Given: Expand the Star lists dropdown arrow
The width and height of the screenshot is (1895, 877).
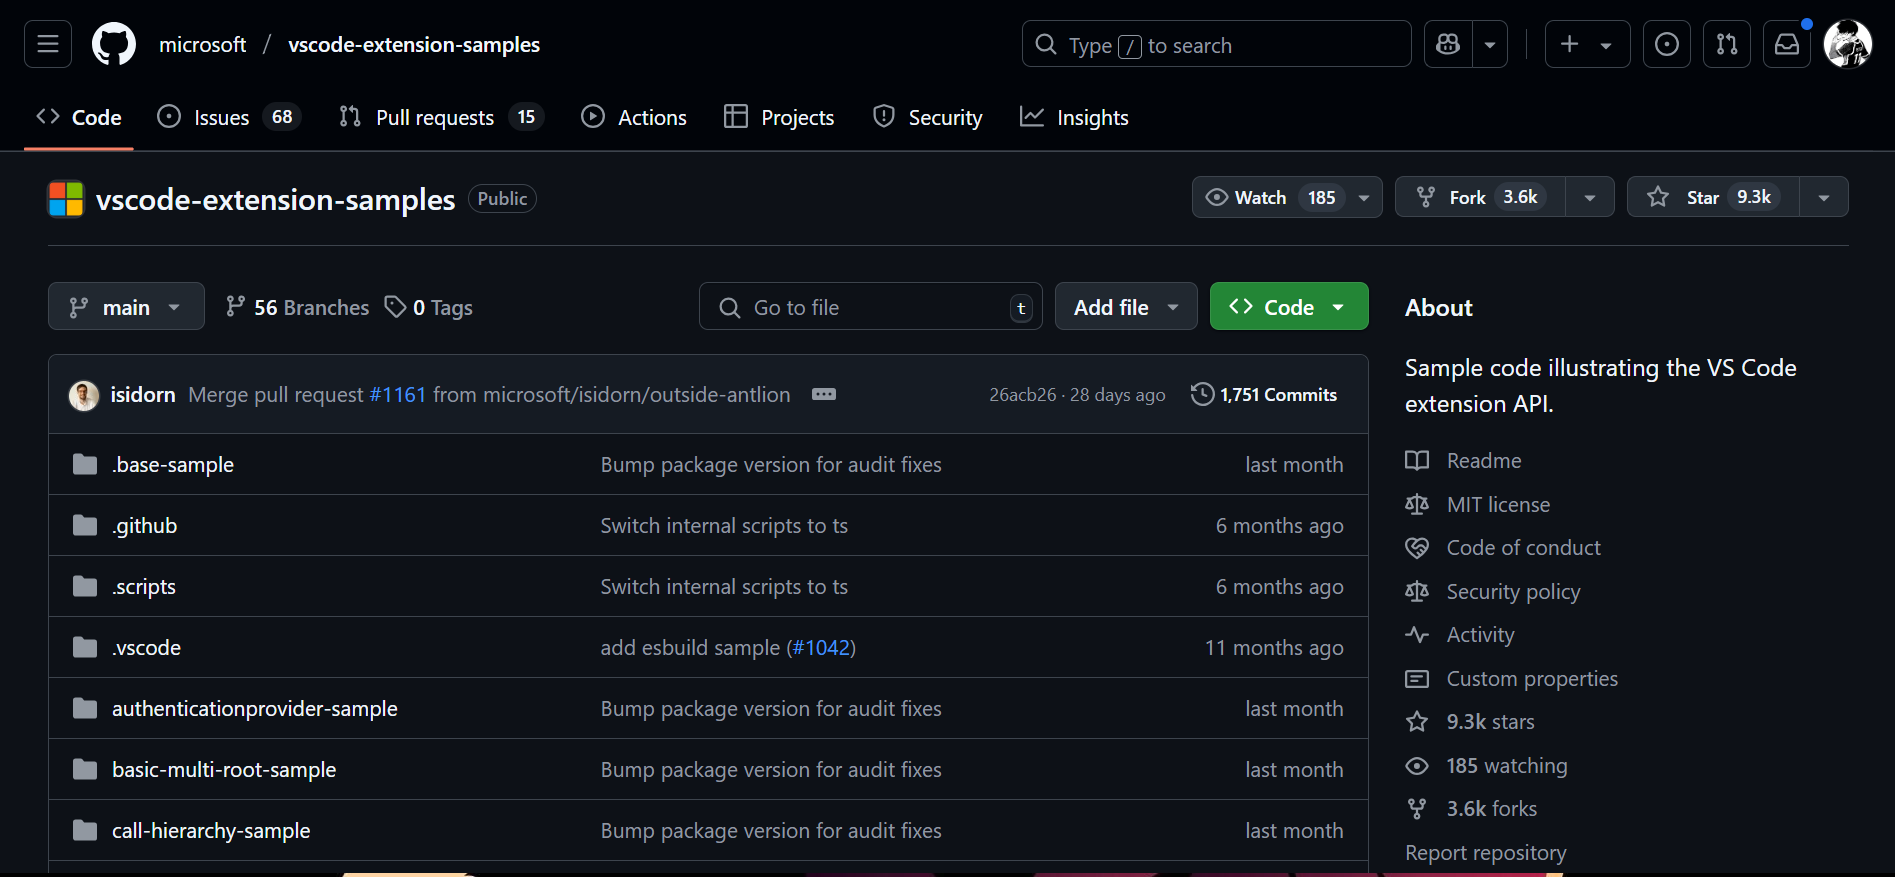Looking at the screenshot, I should pos(1824,197).
